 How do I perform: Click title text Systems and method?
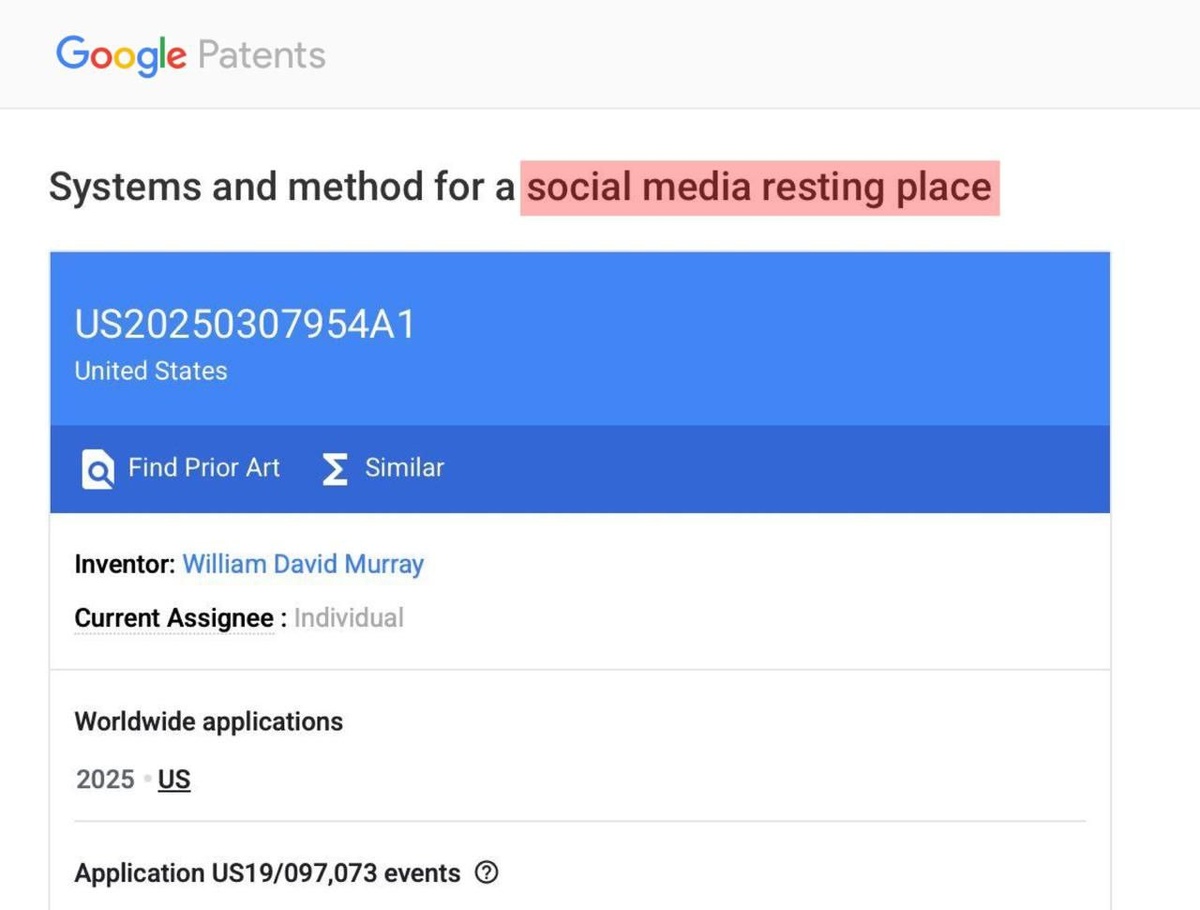(x=282, y=187)
